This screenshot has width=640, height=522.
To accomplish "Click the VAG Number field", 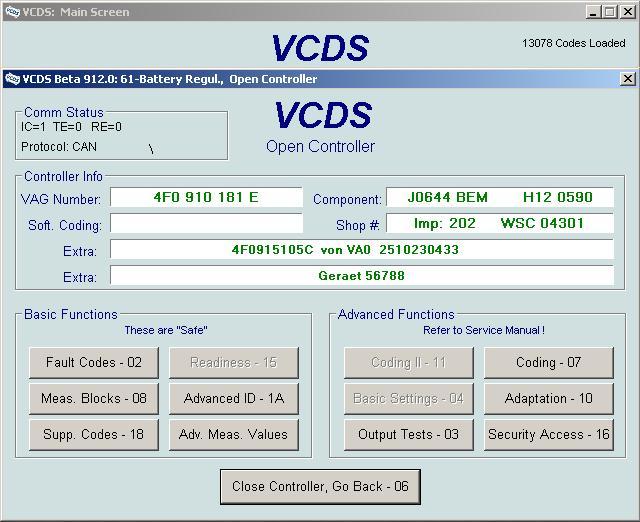I will (206, 198).
